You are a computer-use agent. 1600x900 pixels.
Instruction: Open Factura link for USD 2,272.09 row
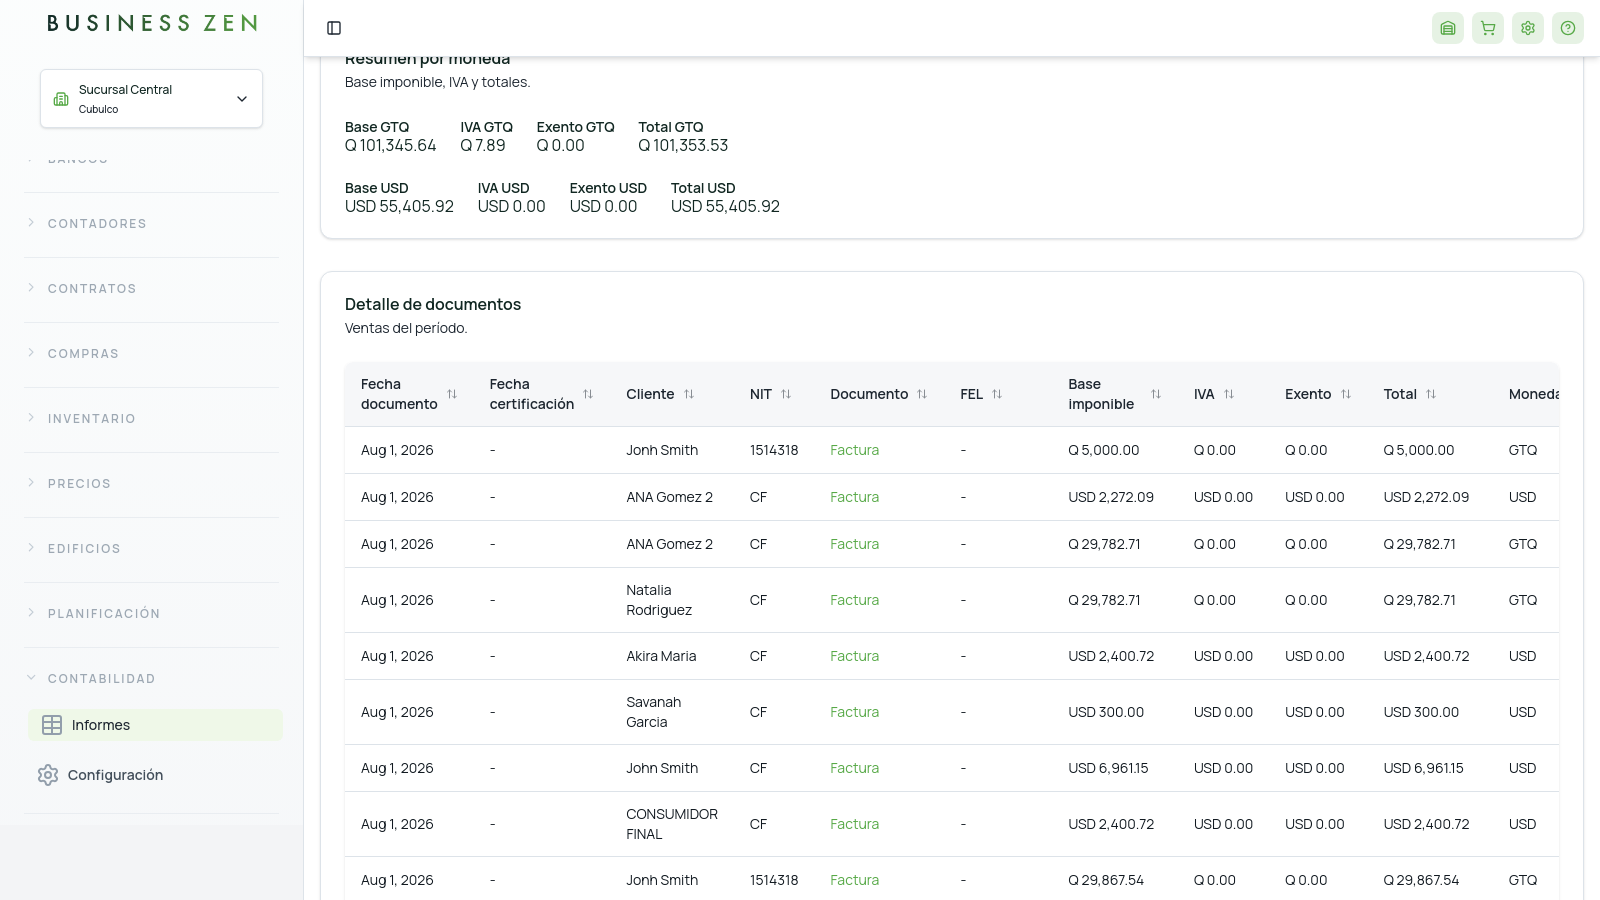pos(854,497)
